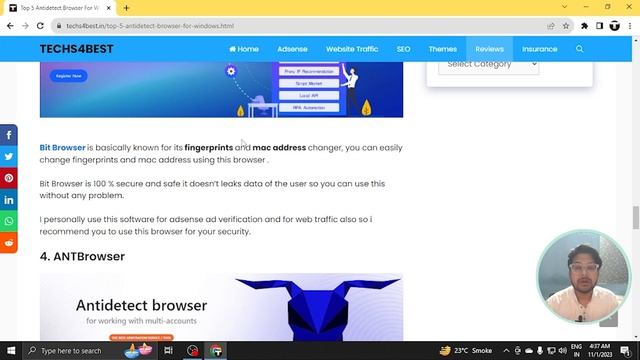This screenshot has height=360, width=640.
Task: Go to Home menu item
Action: pos(244,49)
